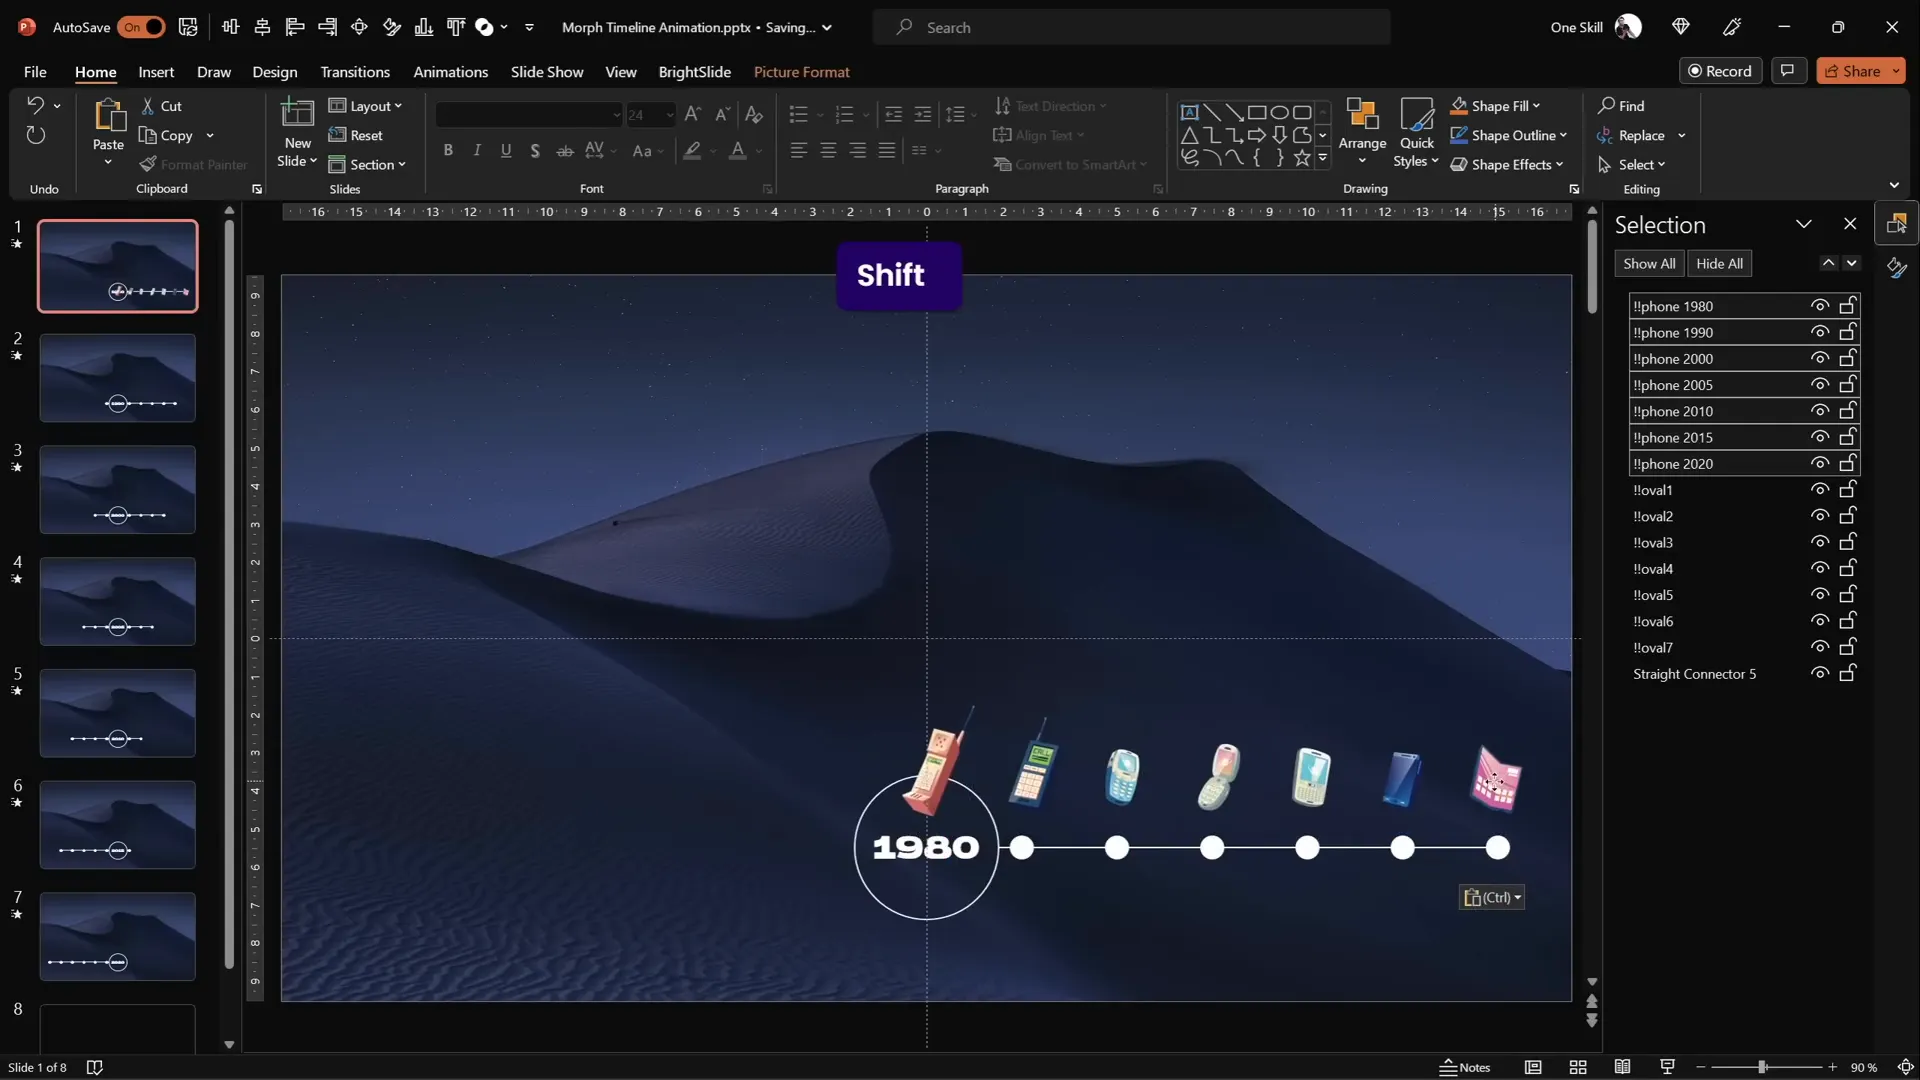Viewport: 1920px width, 1080px height.
Task: Click the Comments icon near Record
Action: [1787, 71]
